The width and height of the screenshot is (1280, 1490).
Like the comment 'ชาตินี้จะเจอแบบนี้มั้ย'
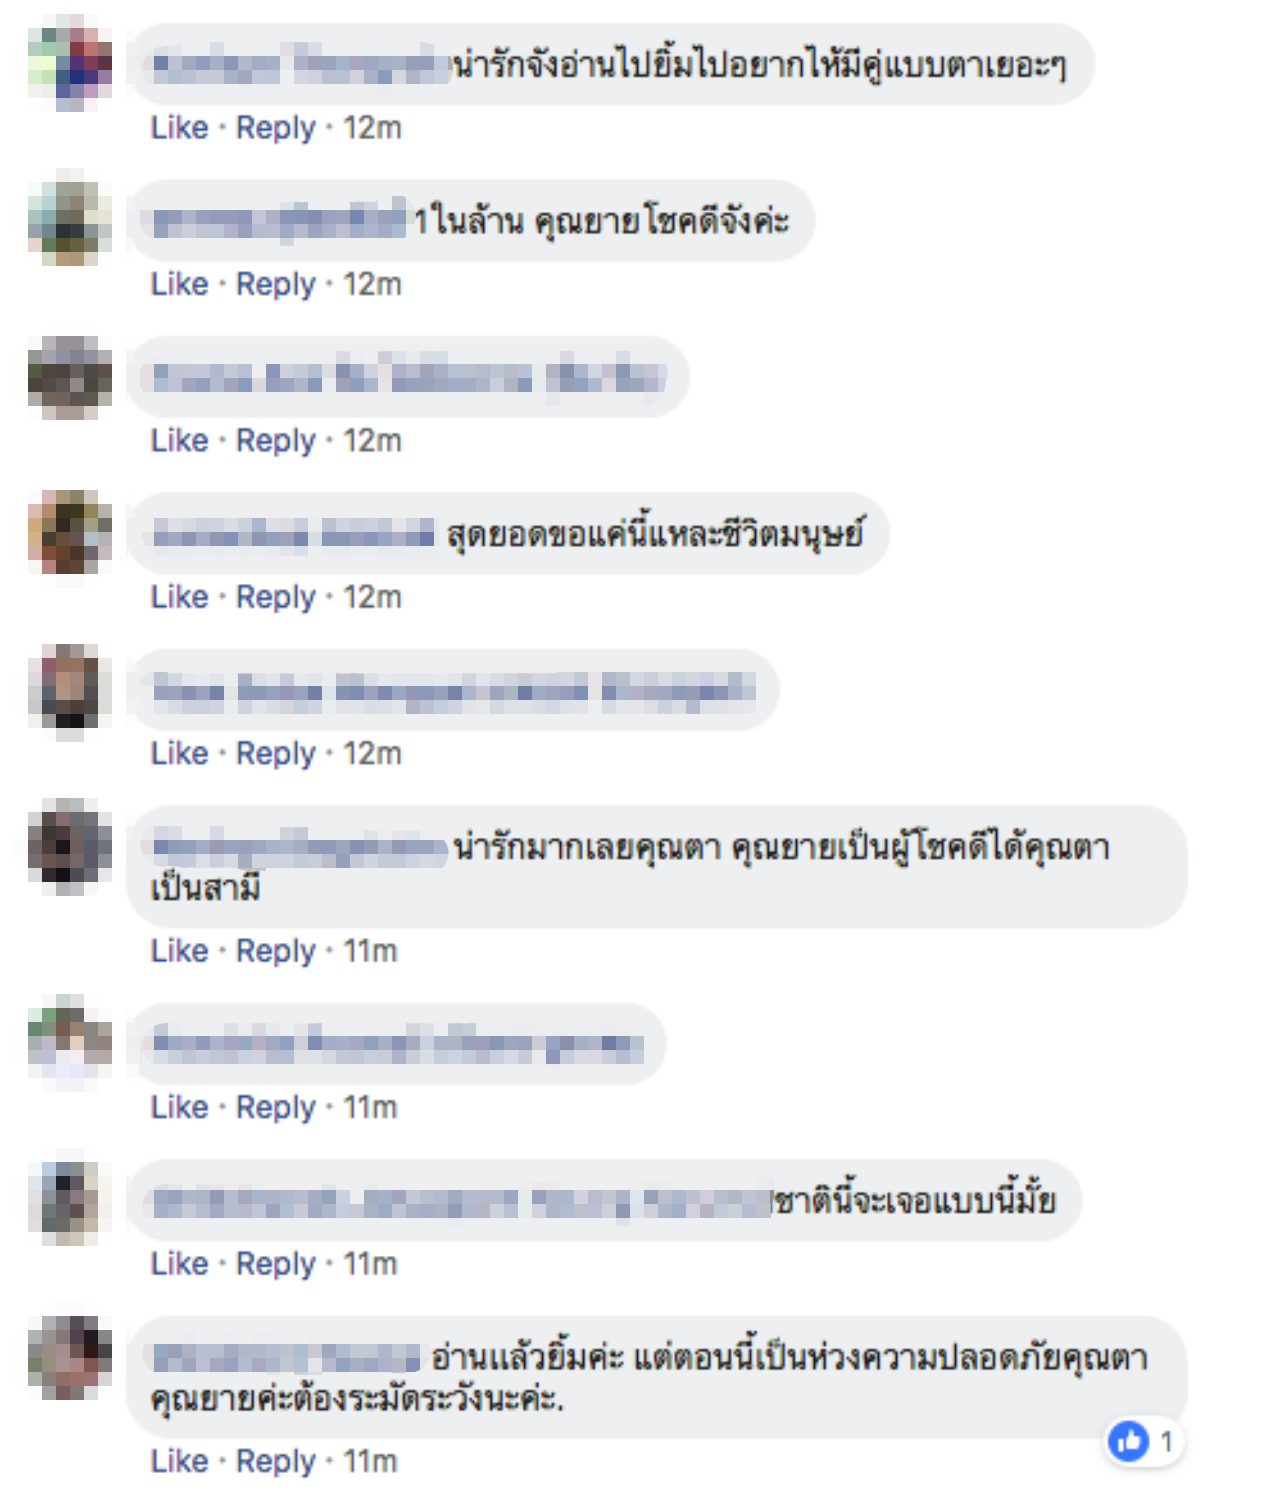180,1264
